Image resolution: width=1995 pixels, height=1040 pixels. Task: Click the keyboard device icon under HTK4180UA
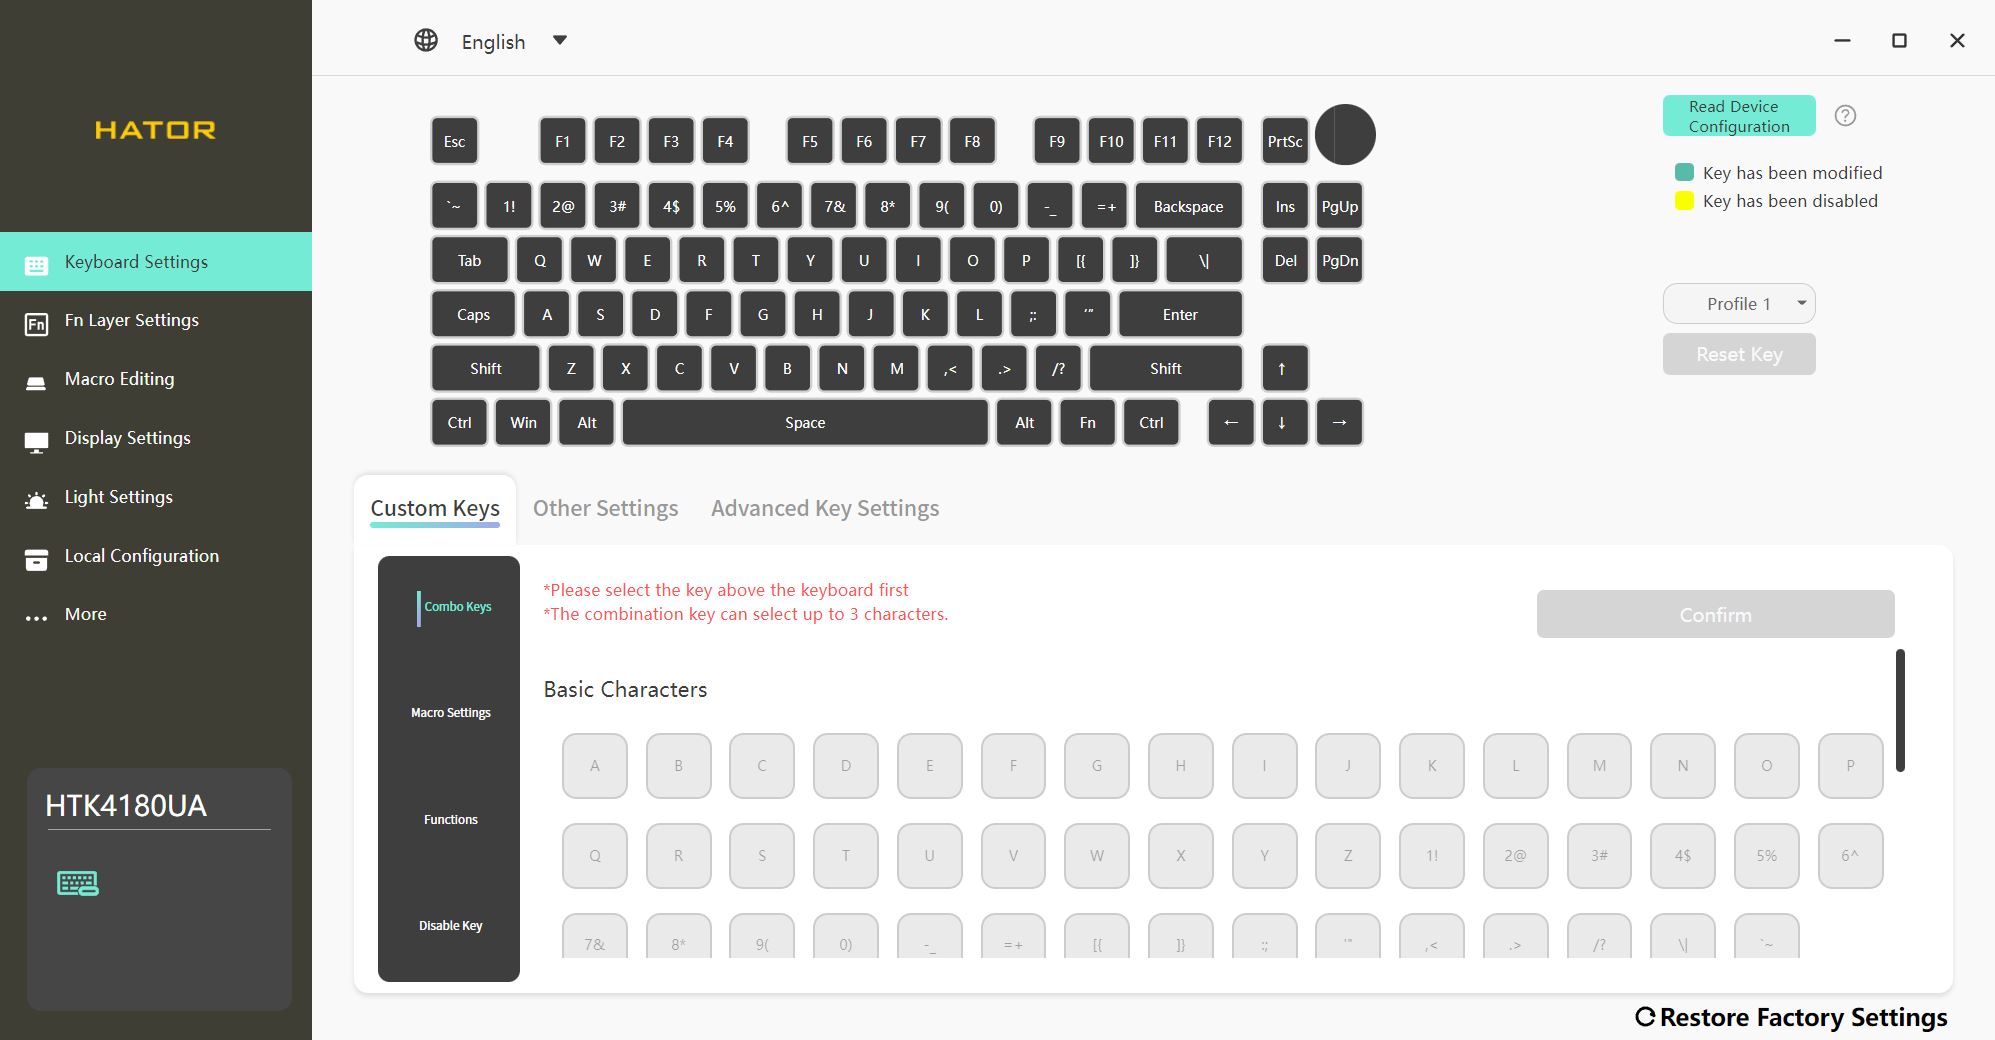(x=78, y=883)
